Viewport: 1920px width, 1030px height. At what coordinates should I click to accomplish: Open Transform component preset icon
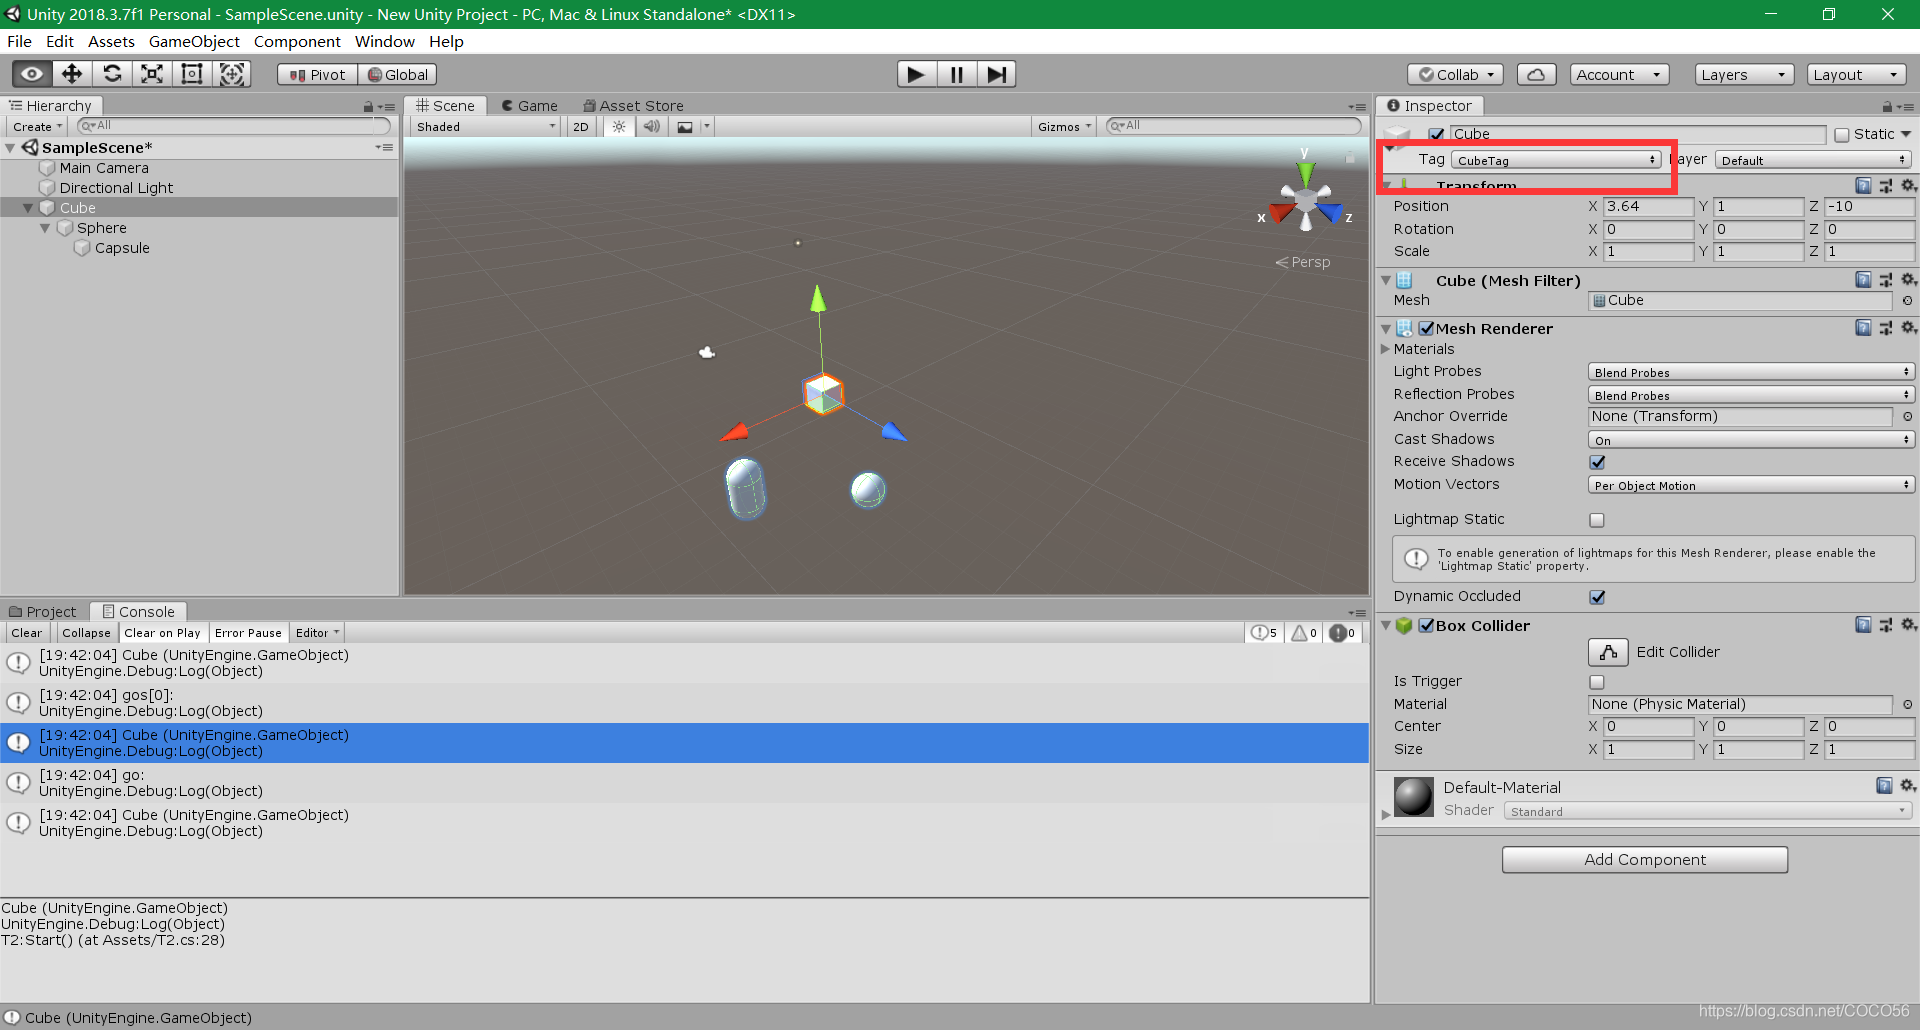[1886, 186]
